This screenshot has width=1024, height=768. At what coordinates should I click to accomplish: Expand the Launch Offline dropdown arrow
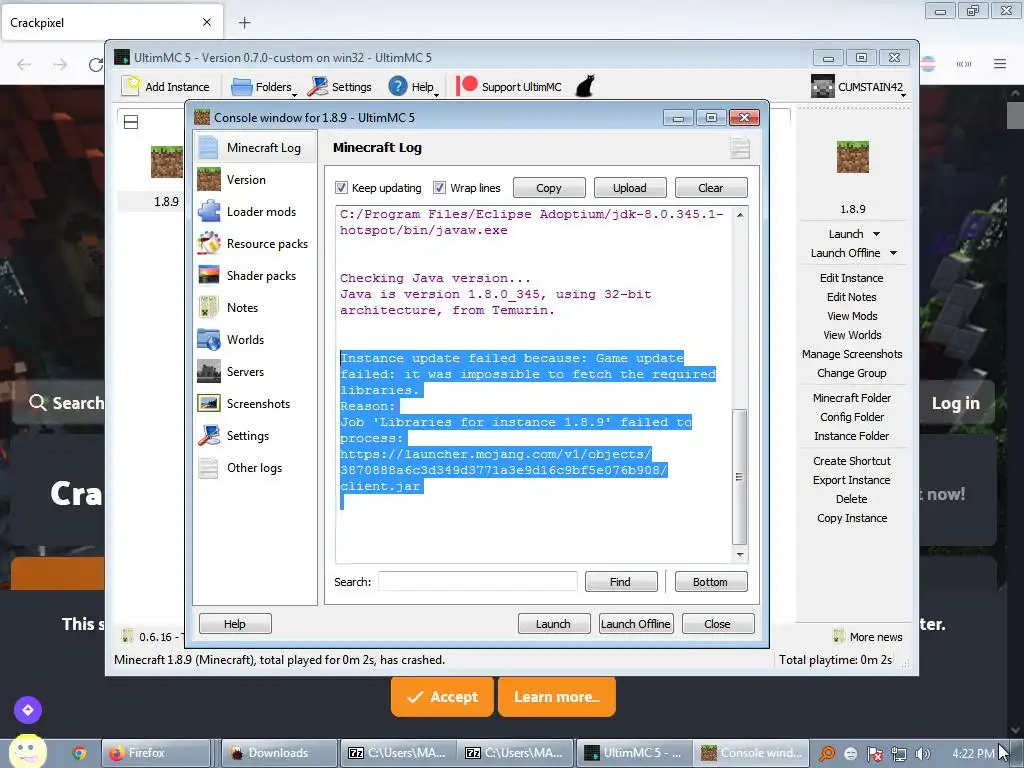893,253
